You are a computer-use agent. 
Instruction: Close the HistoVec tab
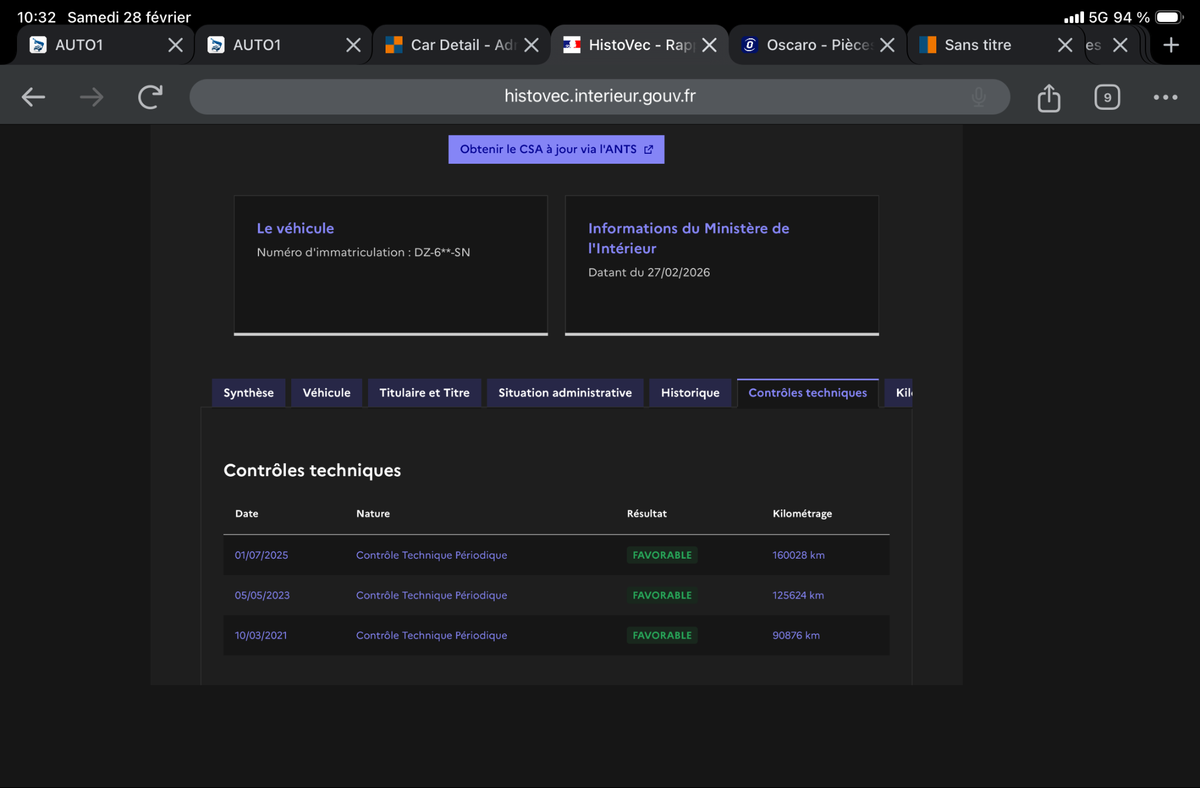click(709, 45)
